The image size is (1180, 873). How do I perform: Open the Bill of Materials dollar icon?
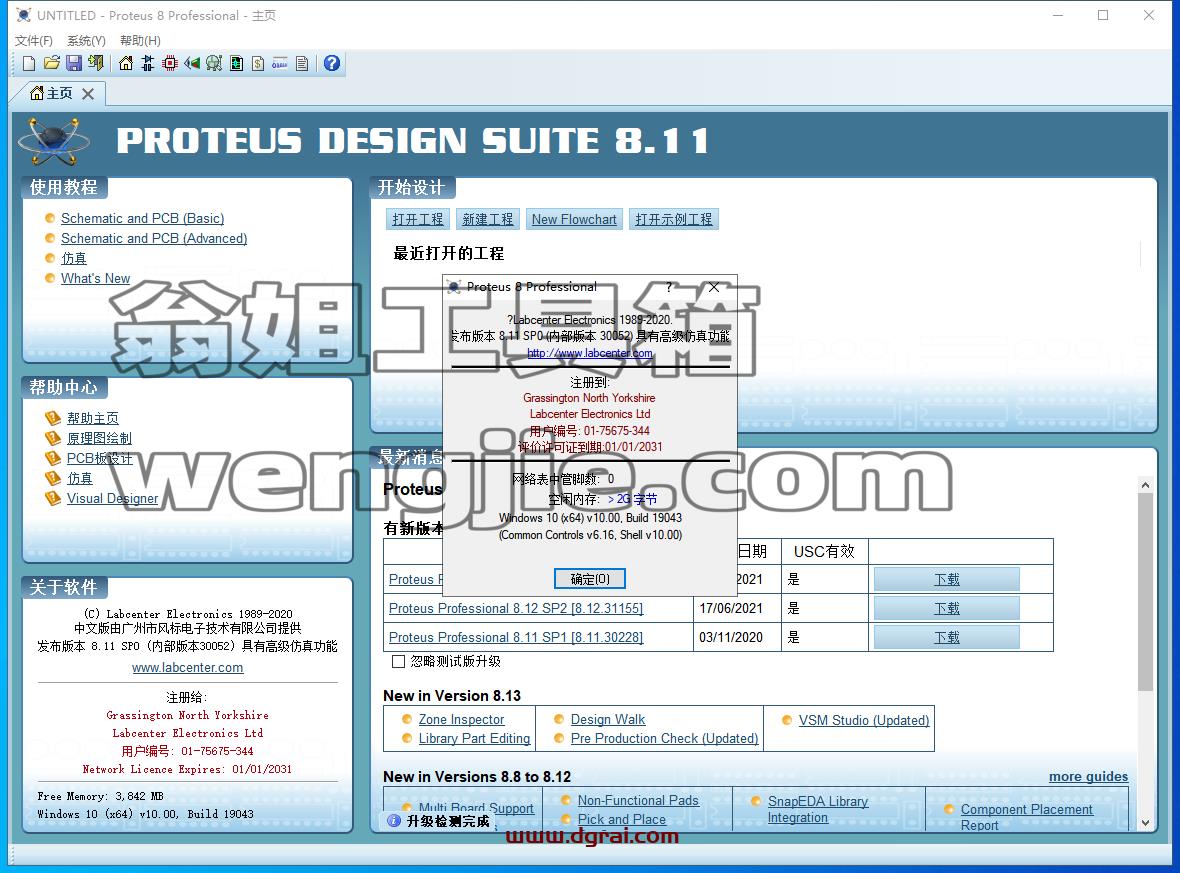(258, 63)
